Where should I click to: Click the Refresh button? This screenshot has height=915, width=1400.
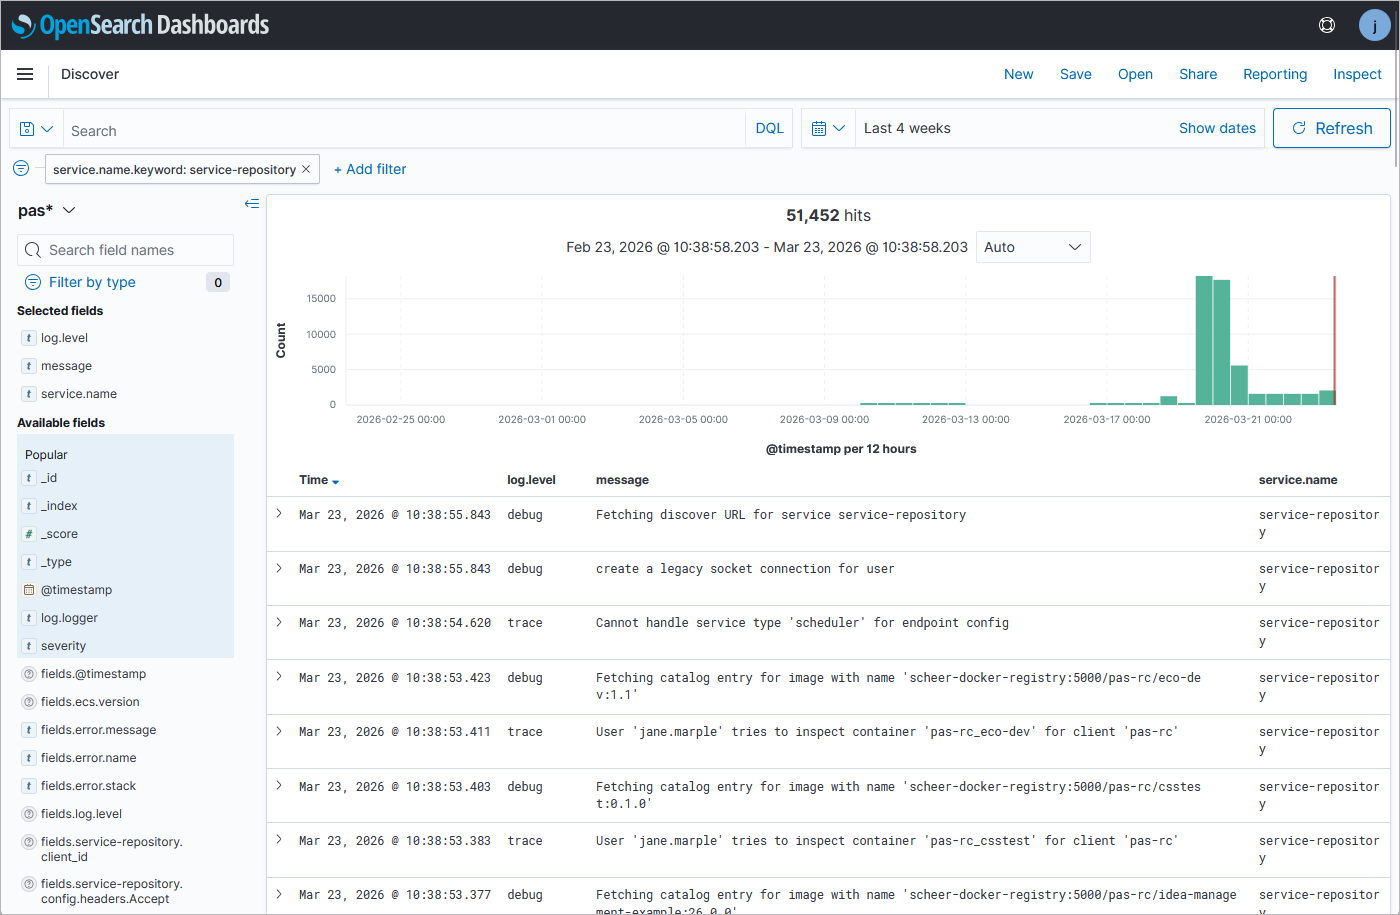coord(1331,129)
